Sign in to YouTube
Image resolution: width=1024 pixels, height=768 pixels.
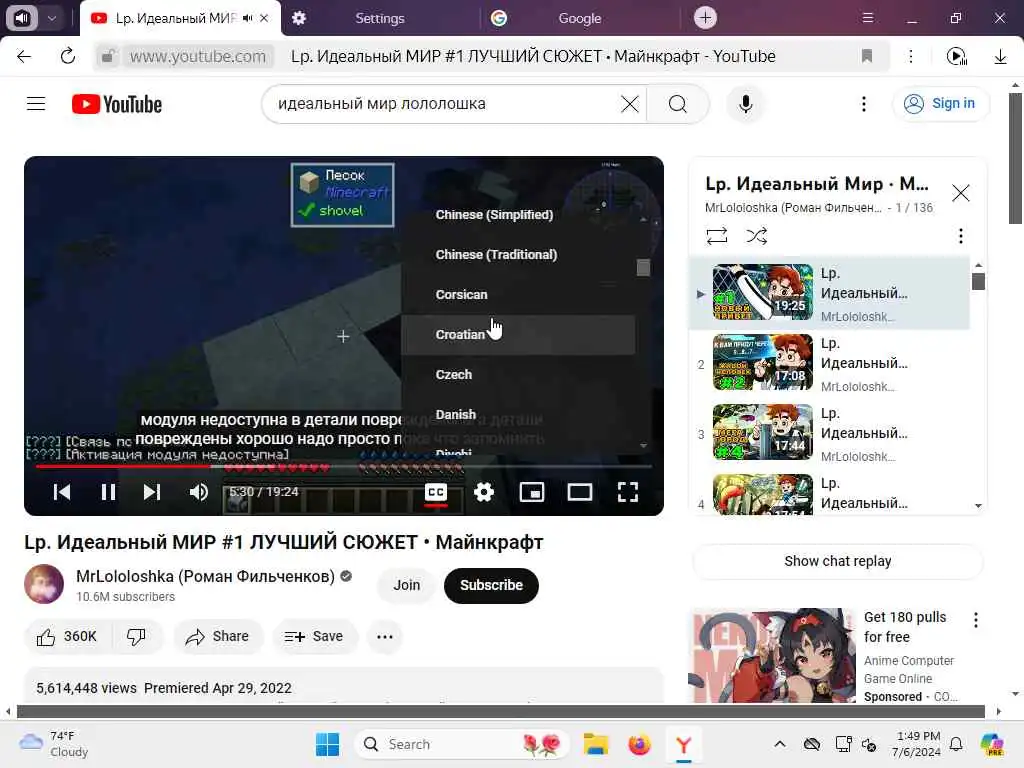coord(940,104)
